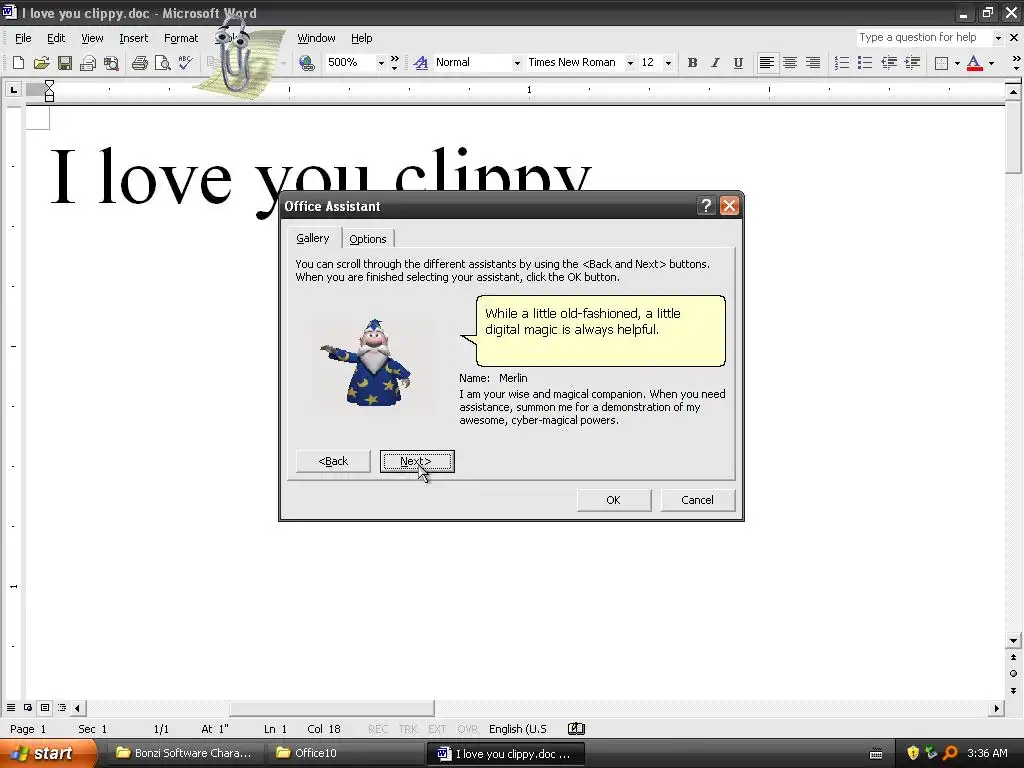The width and height of the screenshot is (1024, 768).
Task: Switch to Normal view button
Action: 10,707
